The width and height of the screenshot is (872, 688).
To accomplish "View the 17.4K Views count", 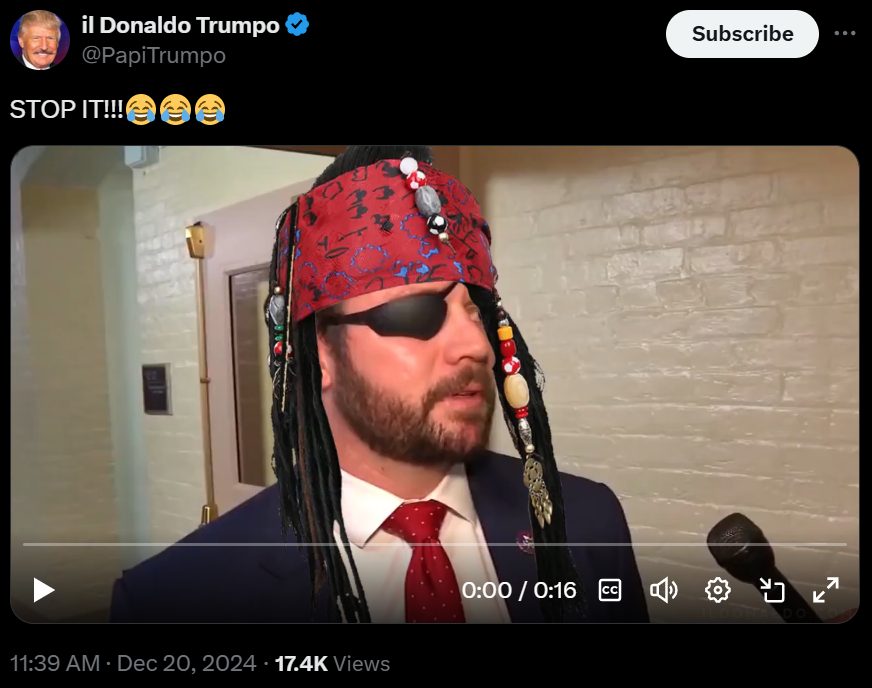I will coord(332,664).
